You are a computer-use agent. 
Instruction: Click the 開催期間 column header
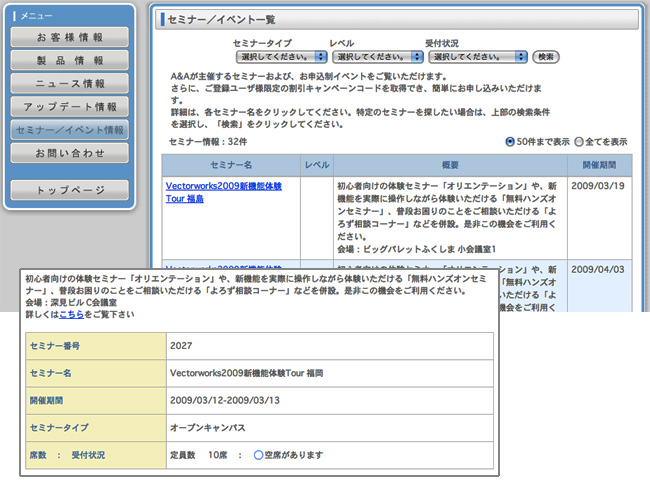point(600,163)
